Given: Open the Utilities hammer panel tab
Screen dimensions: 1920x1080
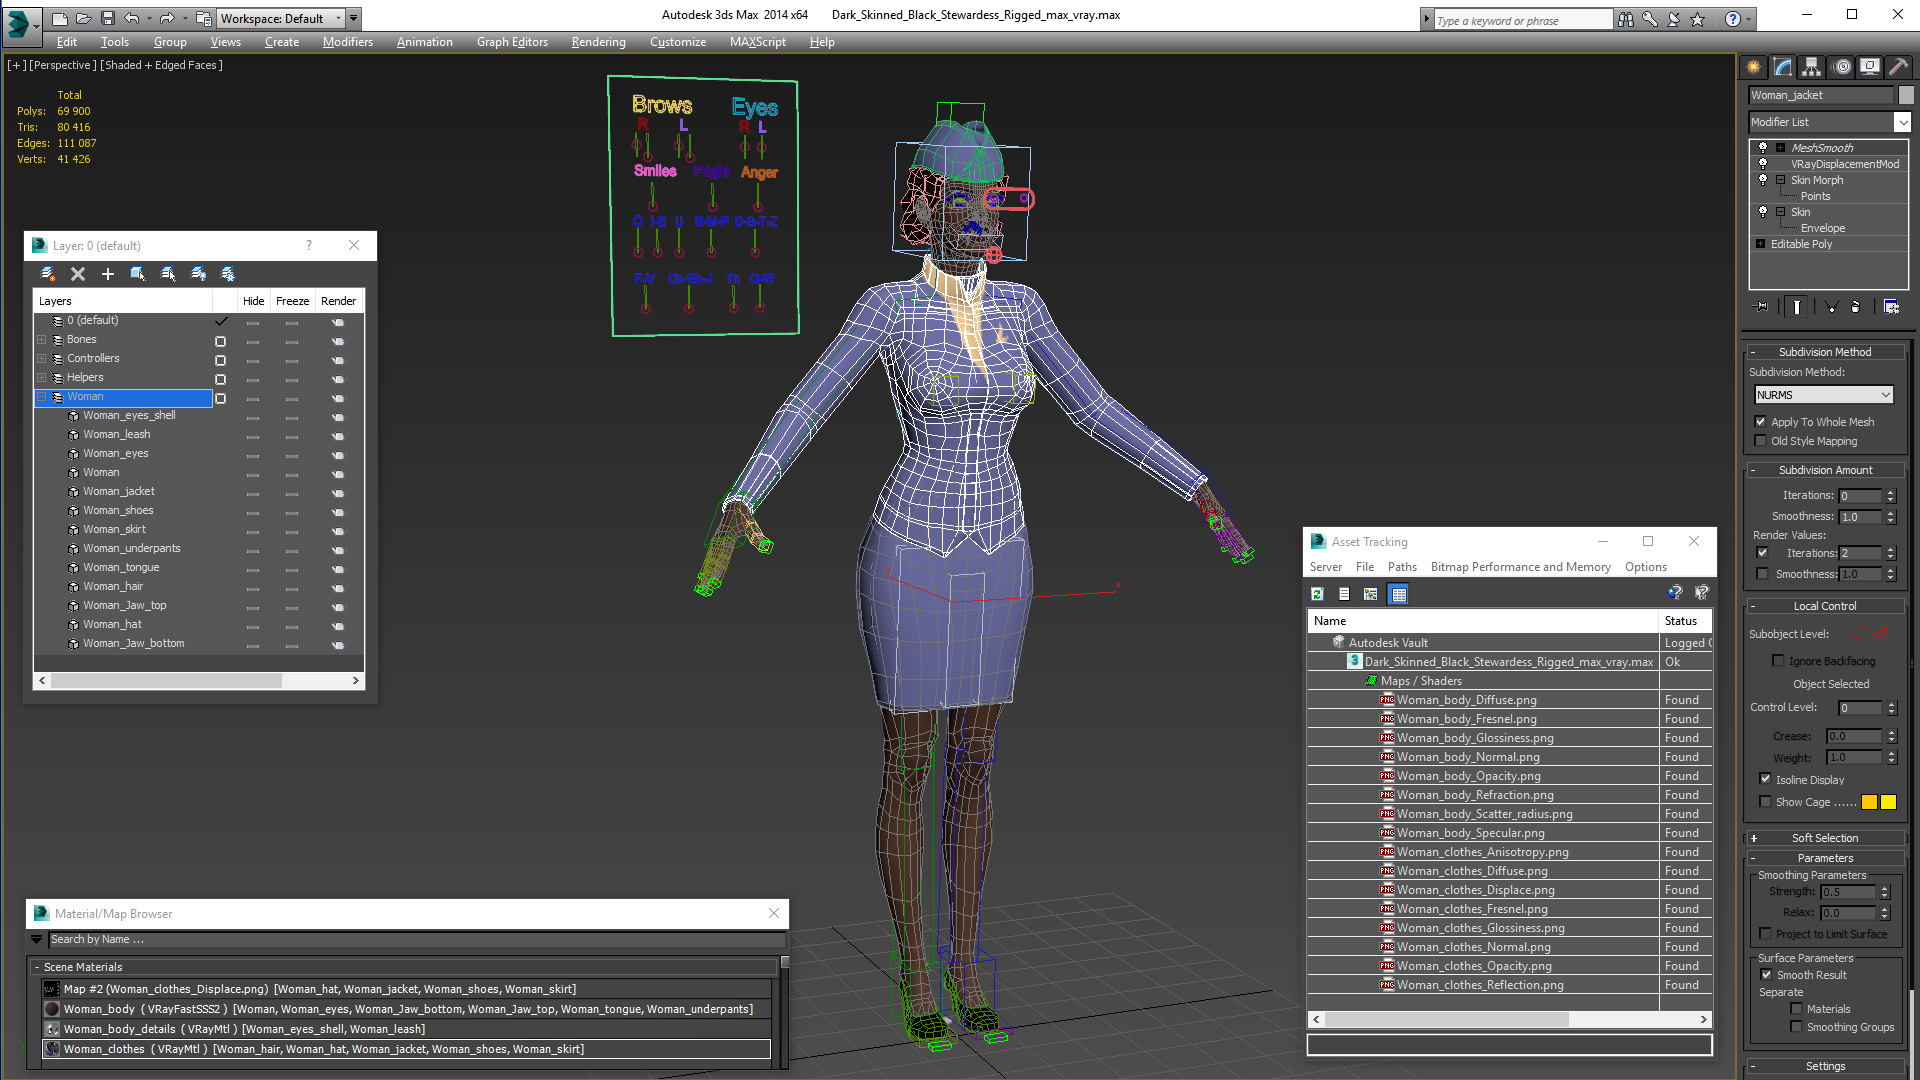Looking at the screenshot, I should click(1897, 67).
